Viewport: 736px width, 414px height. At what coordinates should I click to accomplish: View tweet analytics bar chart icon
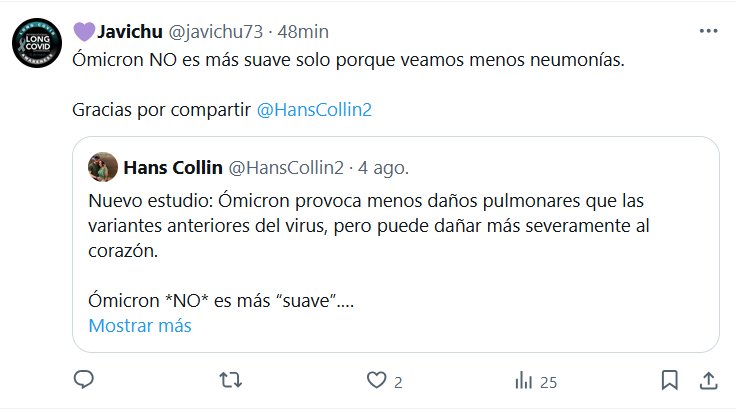pyautogui.click(x=523, y=380)
